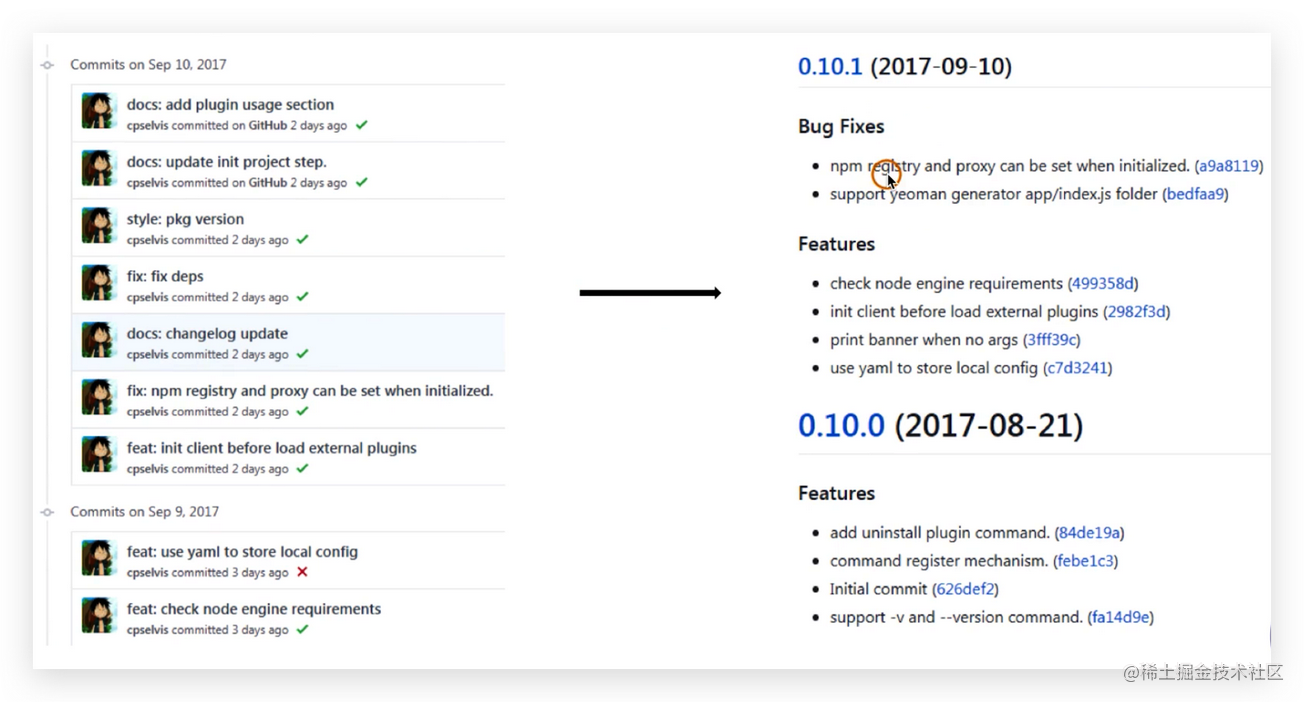Viewport: 1304px width, 702px height.
Task: Open commit 'fix: npm registry and proxy' title
Action: pos(310,391)
